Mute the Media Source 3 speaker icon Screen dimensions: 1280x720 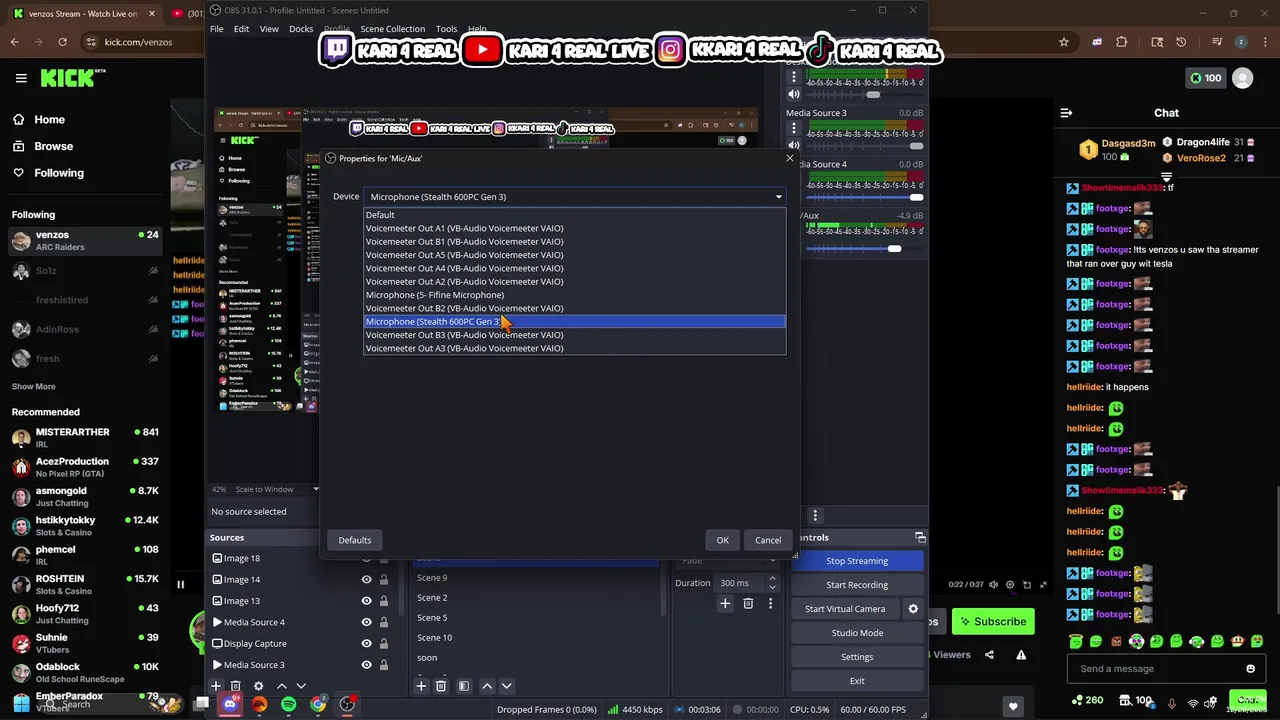point(794,146)
